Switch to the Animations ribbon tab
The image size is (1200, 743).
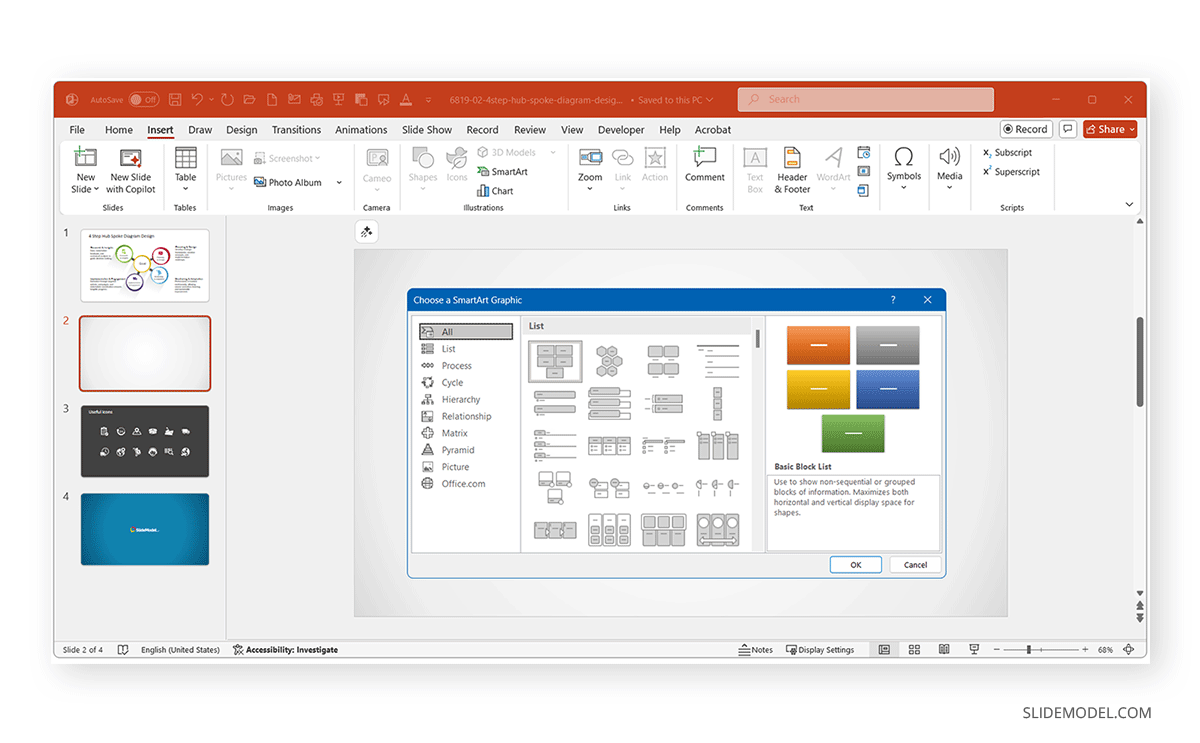[361, 129]
